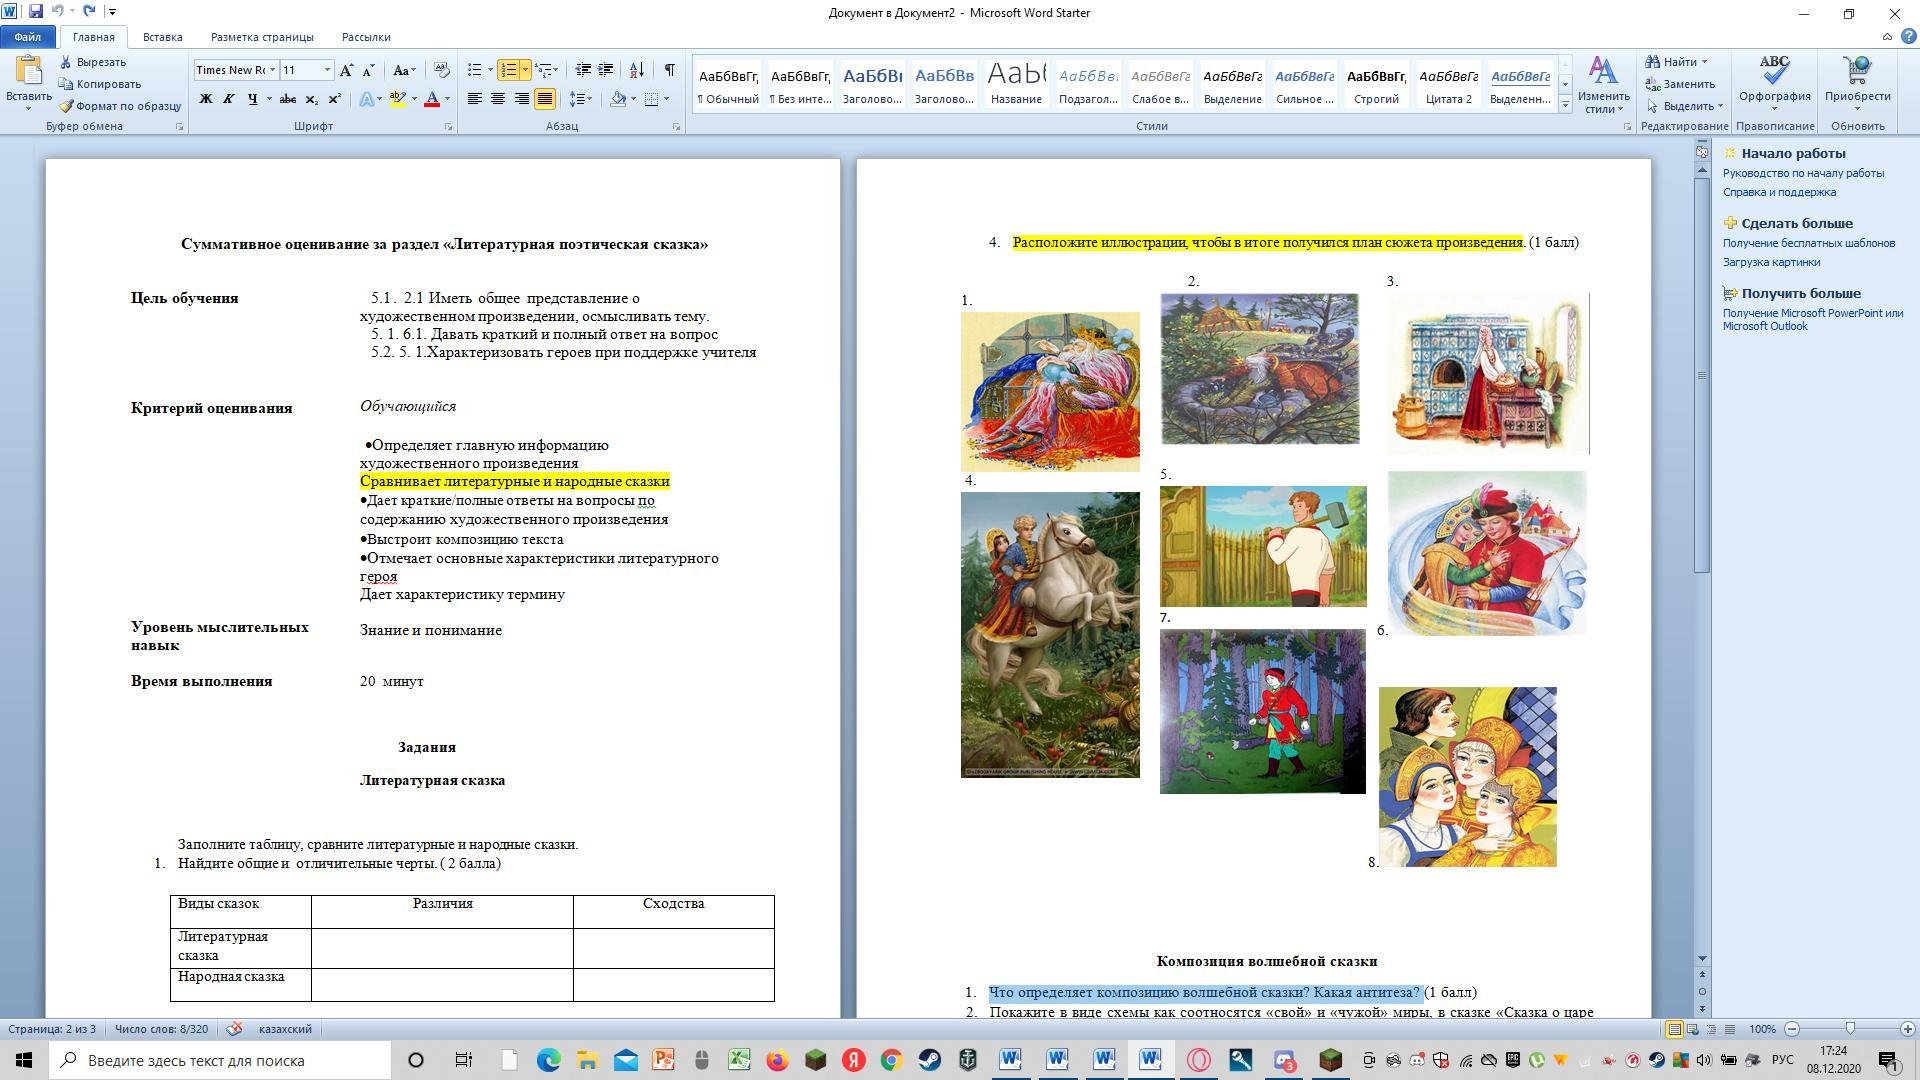Click the Clear Formatting eraser icon
This screenshot has width=1920, height=1080.
click(441, 70)
